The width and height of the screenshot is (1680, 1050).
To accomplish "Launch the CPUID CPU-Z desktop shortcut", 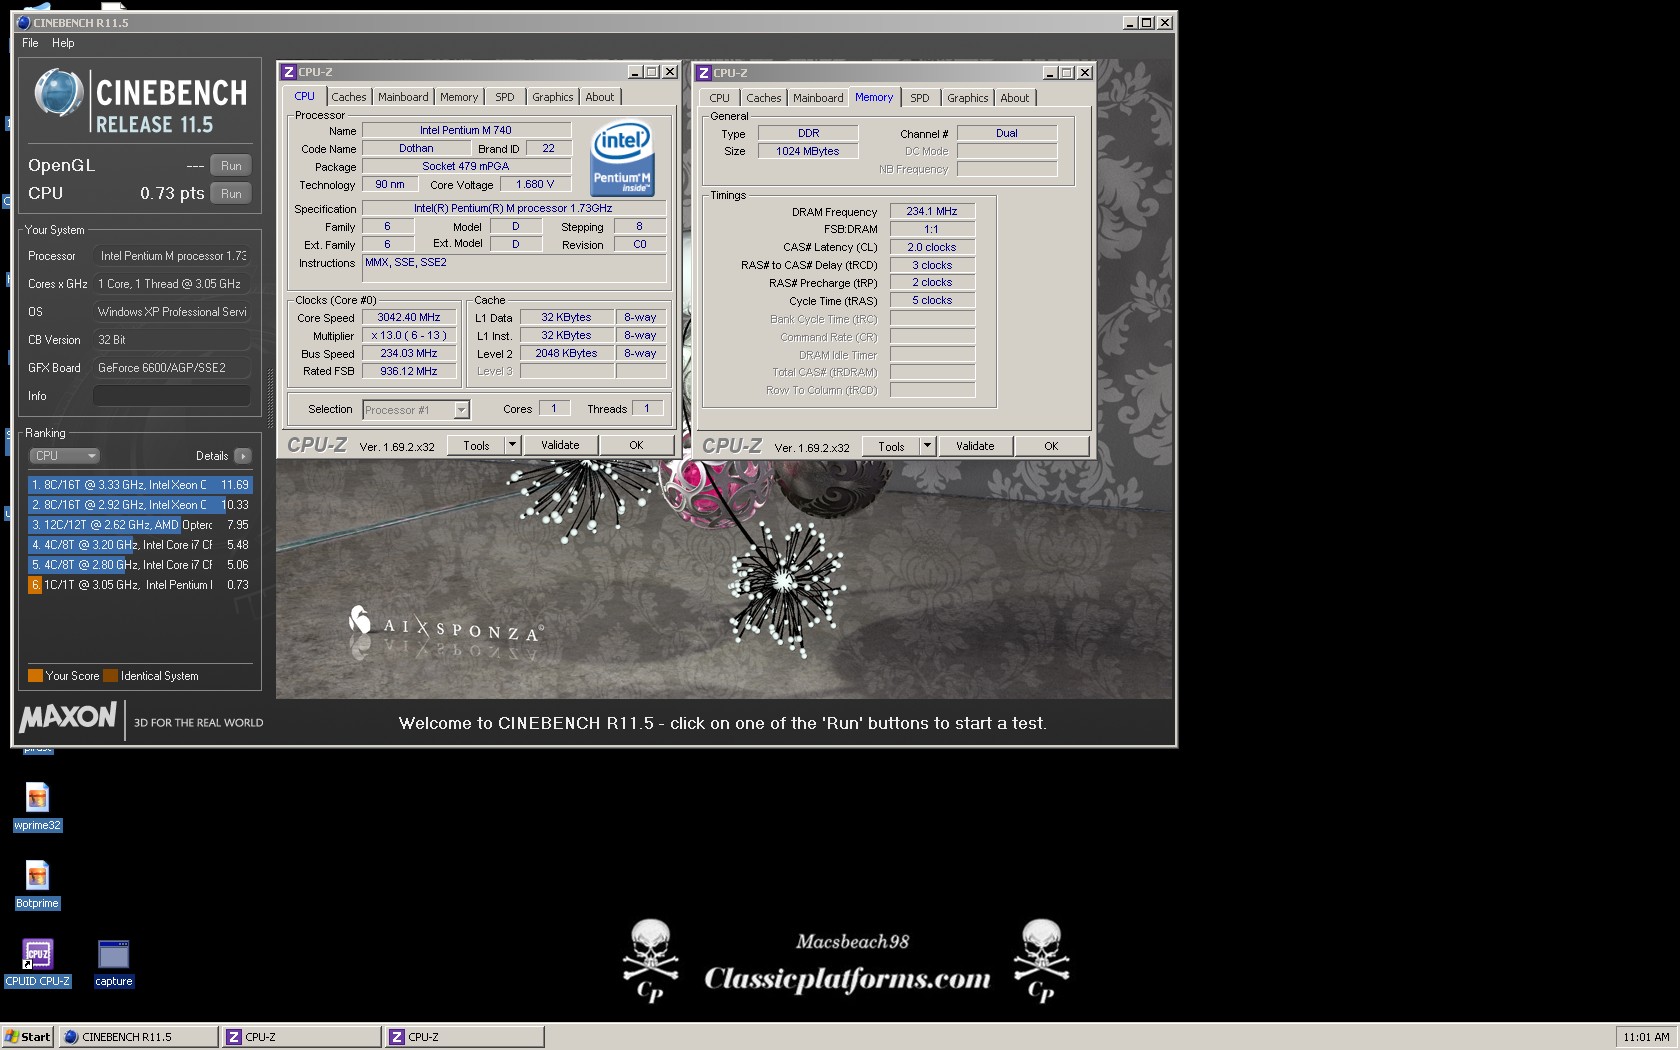I will pyautogui.click(x=37, y=963).
